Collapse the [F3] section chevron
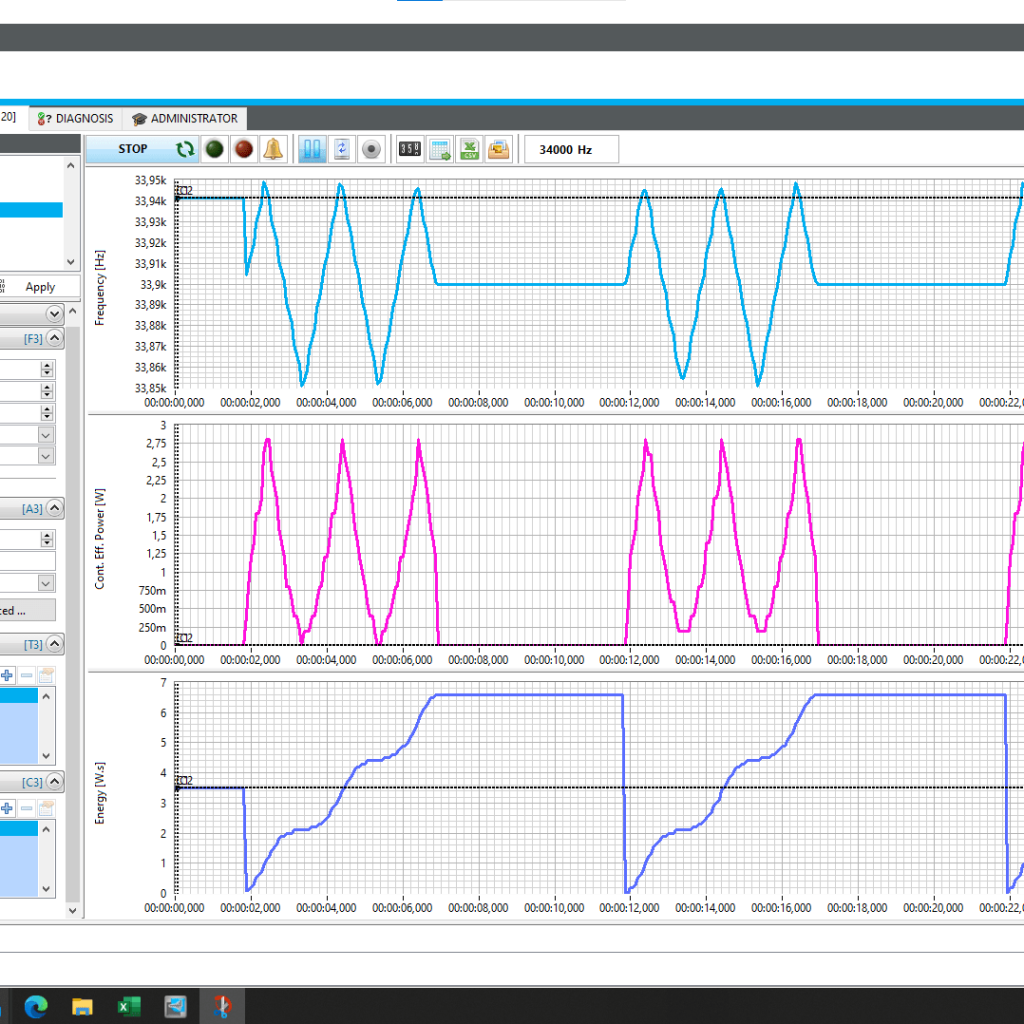The image size is (1024, 1024). click(55, 338)
